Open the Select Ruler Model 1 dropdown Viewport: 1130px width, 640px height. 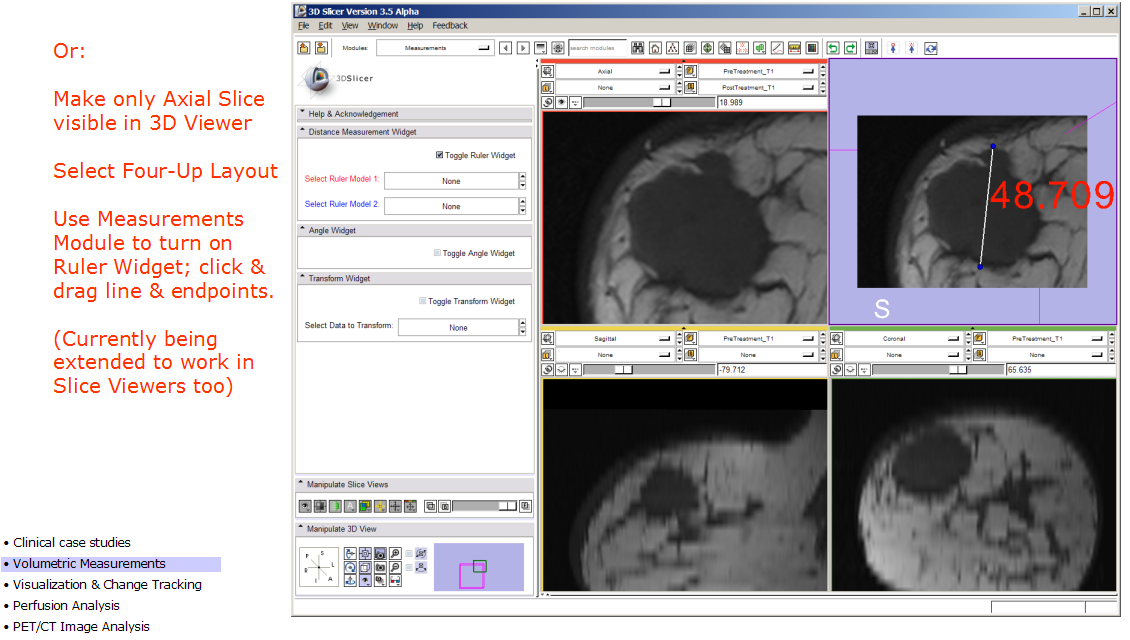(453, 180)
